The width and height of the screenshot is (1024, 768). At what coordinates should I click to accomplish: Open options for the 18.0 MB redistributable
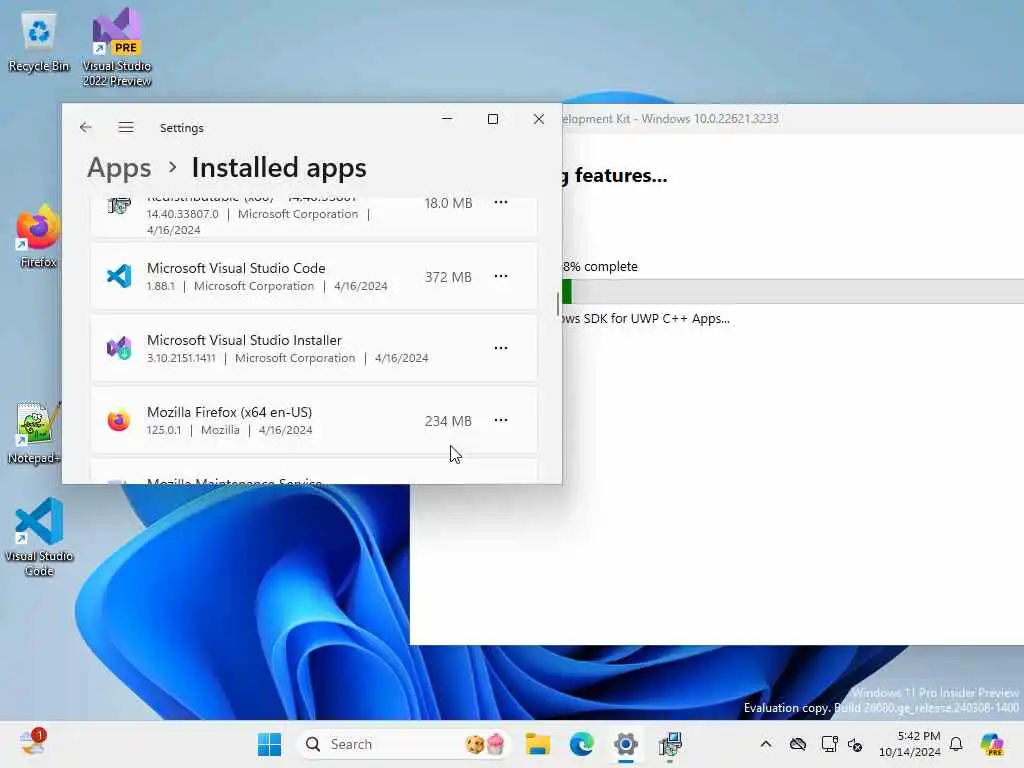501,202
